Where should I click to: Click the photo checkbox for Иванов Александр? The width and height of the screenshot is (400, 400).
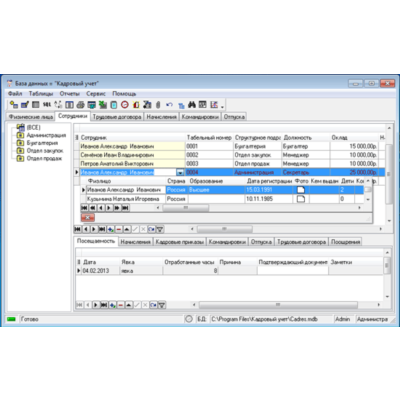point(301,190)
